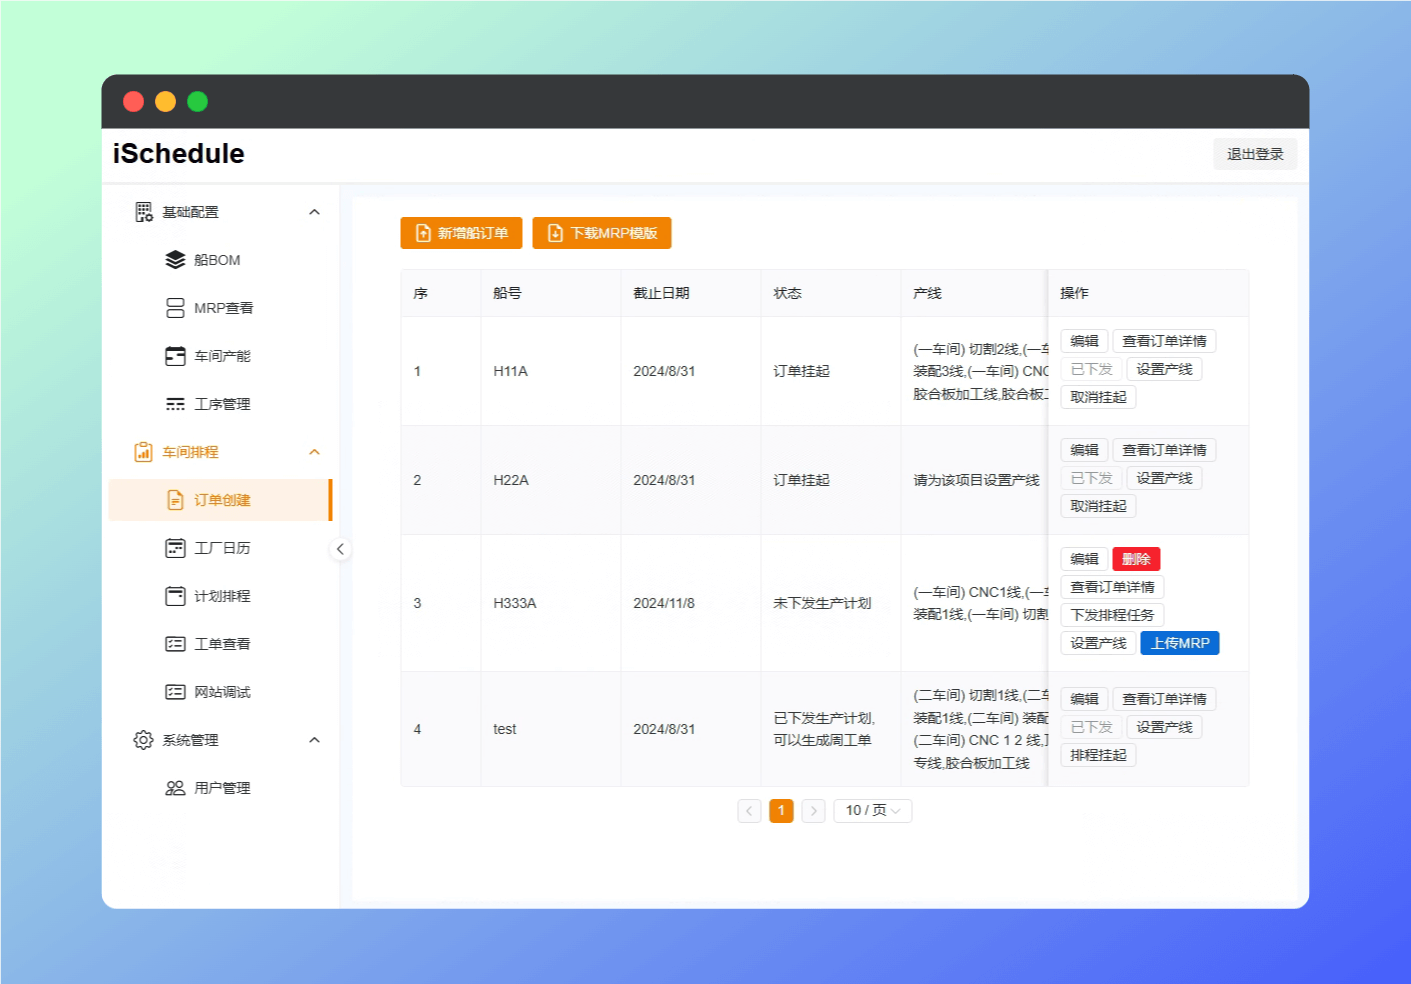The width and height of the screenshot is (1411, 984).
Task: Click the 车间排程 clipboard chart icon
Action: (144, 452)
